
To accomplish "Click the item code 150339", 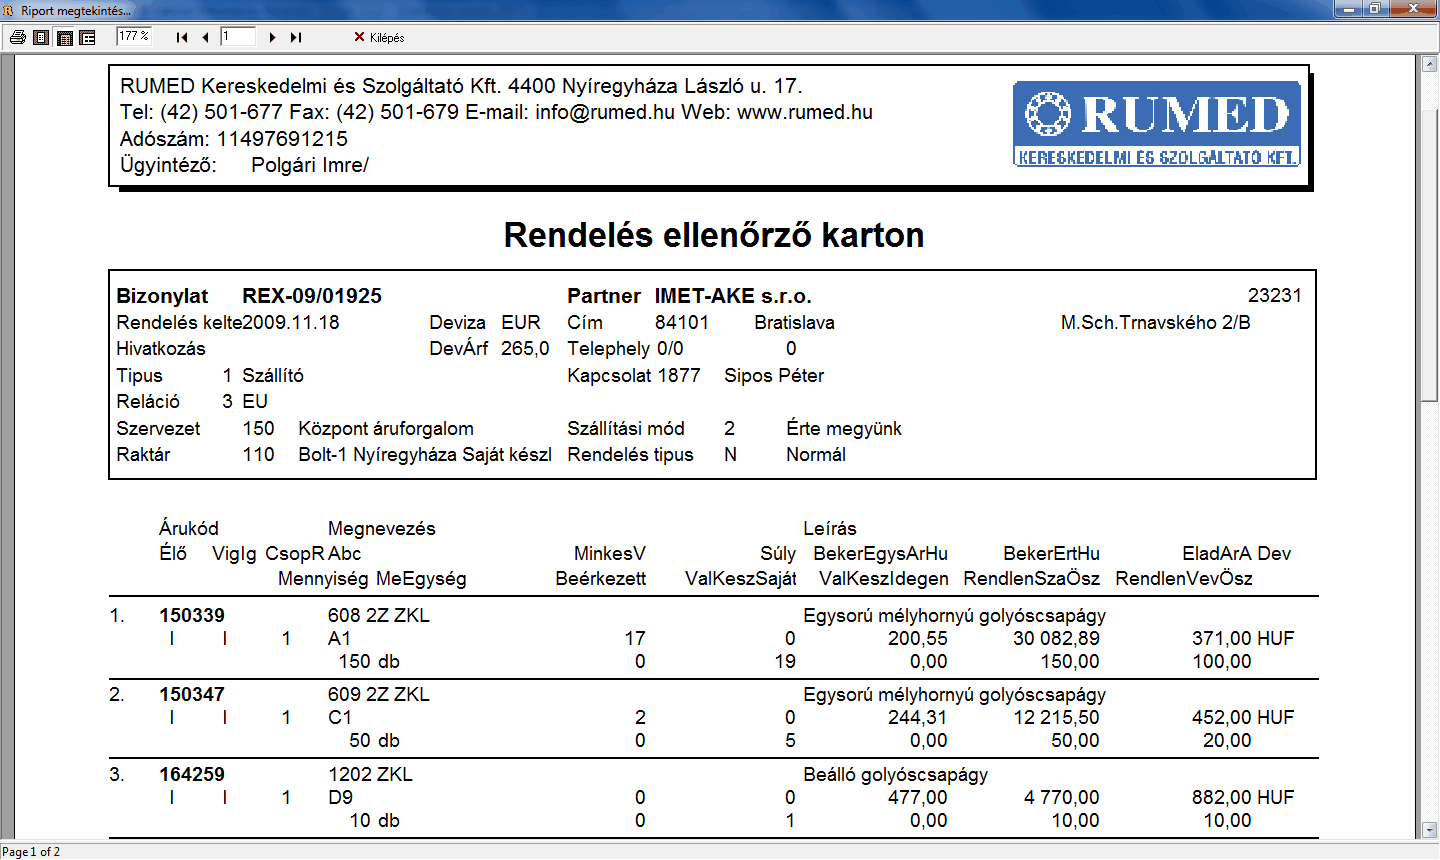I will coord(192,615).
